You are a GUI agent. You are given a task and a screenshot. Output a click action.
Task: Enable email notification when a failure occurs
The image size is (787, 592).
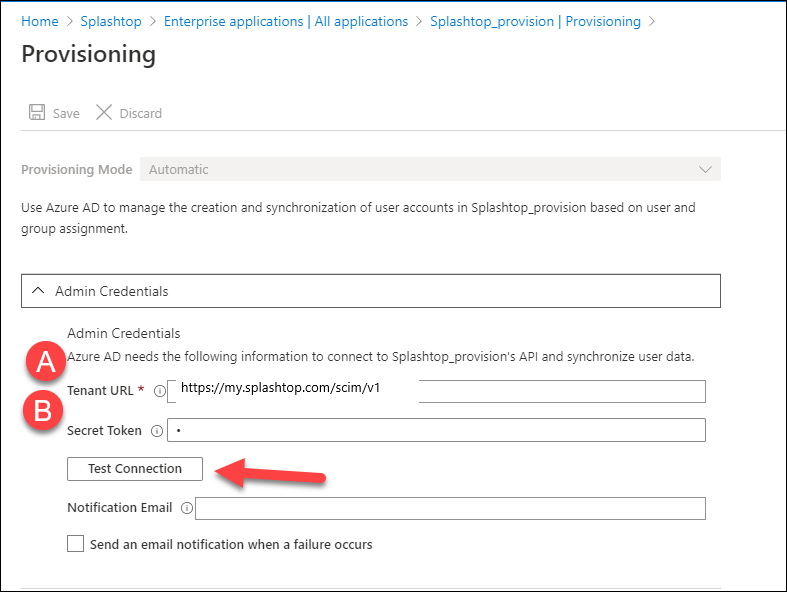coord(75,543)
